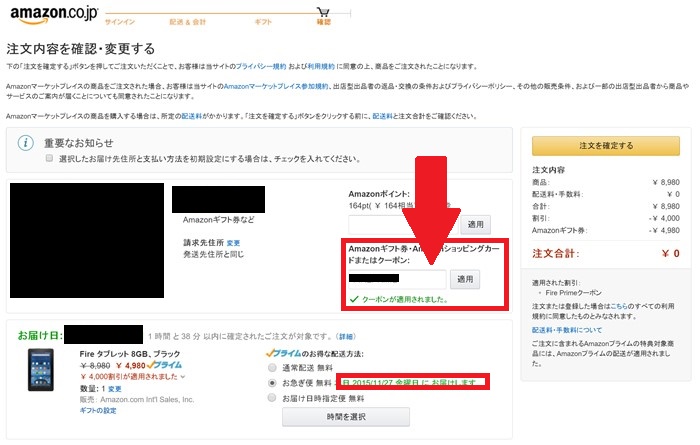Click こちら link in order summary
Viewport: 700px width, 445px height.
619,306
